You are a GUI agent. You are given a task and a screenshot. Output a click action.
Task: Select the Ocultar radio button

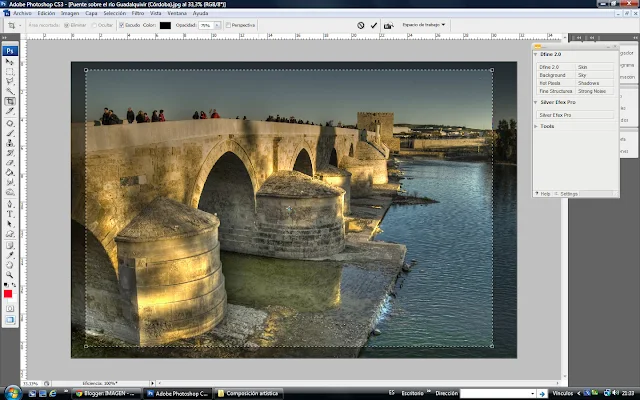[94, 25]
